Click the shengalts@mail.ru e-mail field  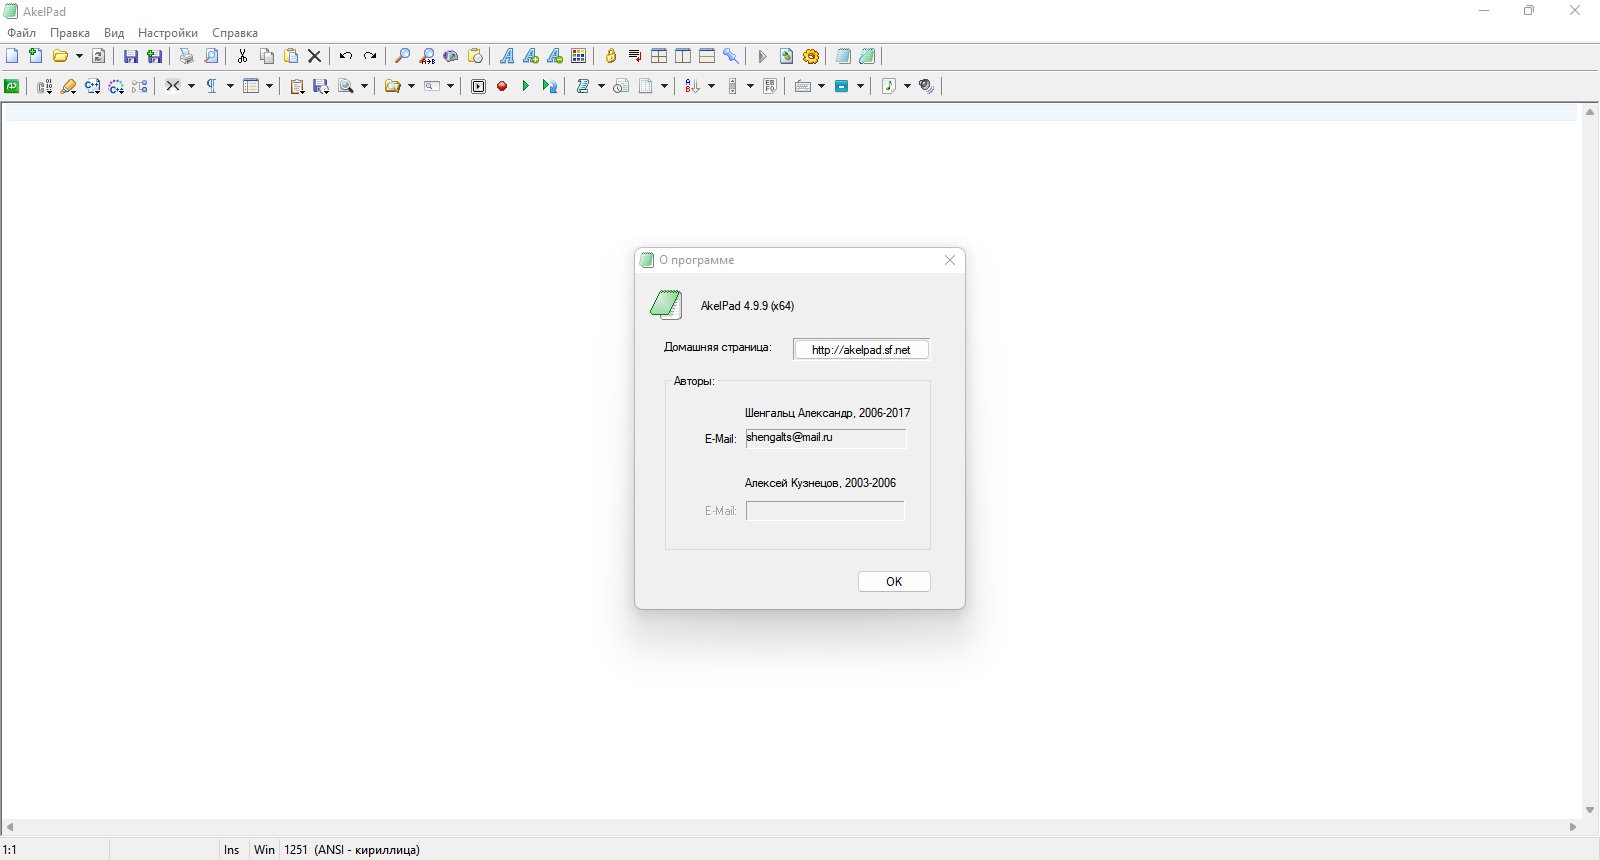click(826, 438)
